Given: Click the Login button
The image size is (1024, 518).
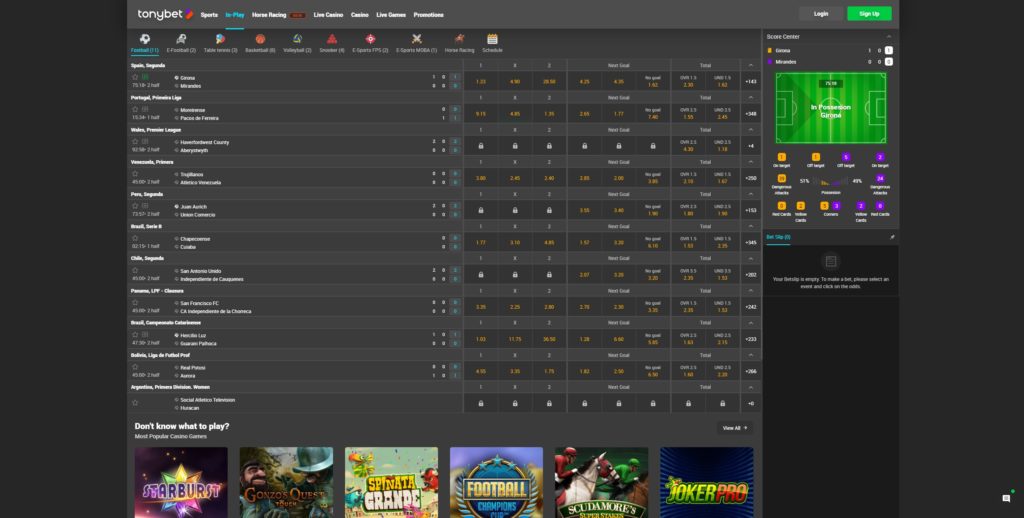Looking at the screenshot, I should (821, 14).
